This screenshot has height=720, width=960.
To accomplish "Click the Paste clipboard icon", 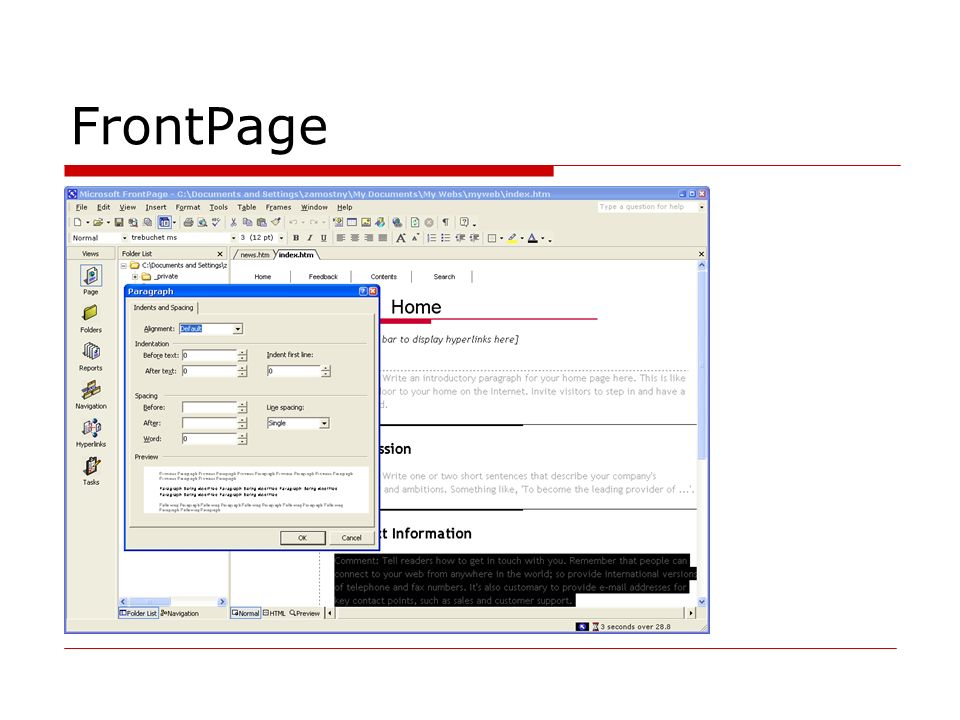I will (x=261, y=222).
